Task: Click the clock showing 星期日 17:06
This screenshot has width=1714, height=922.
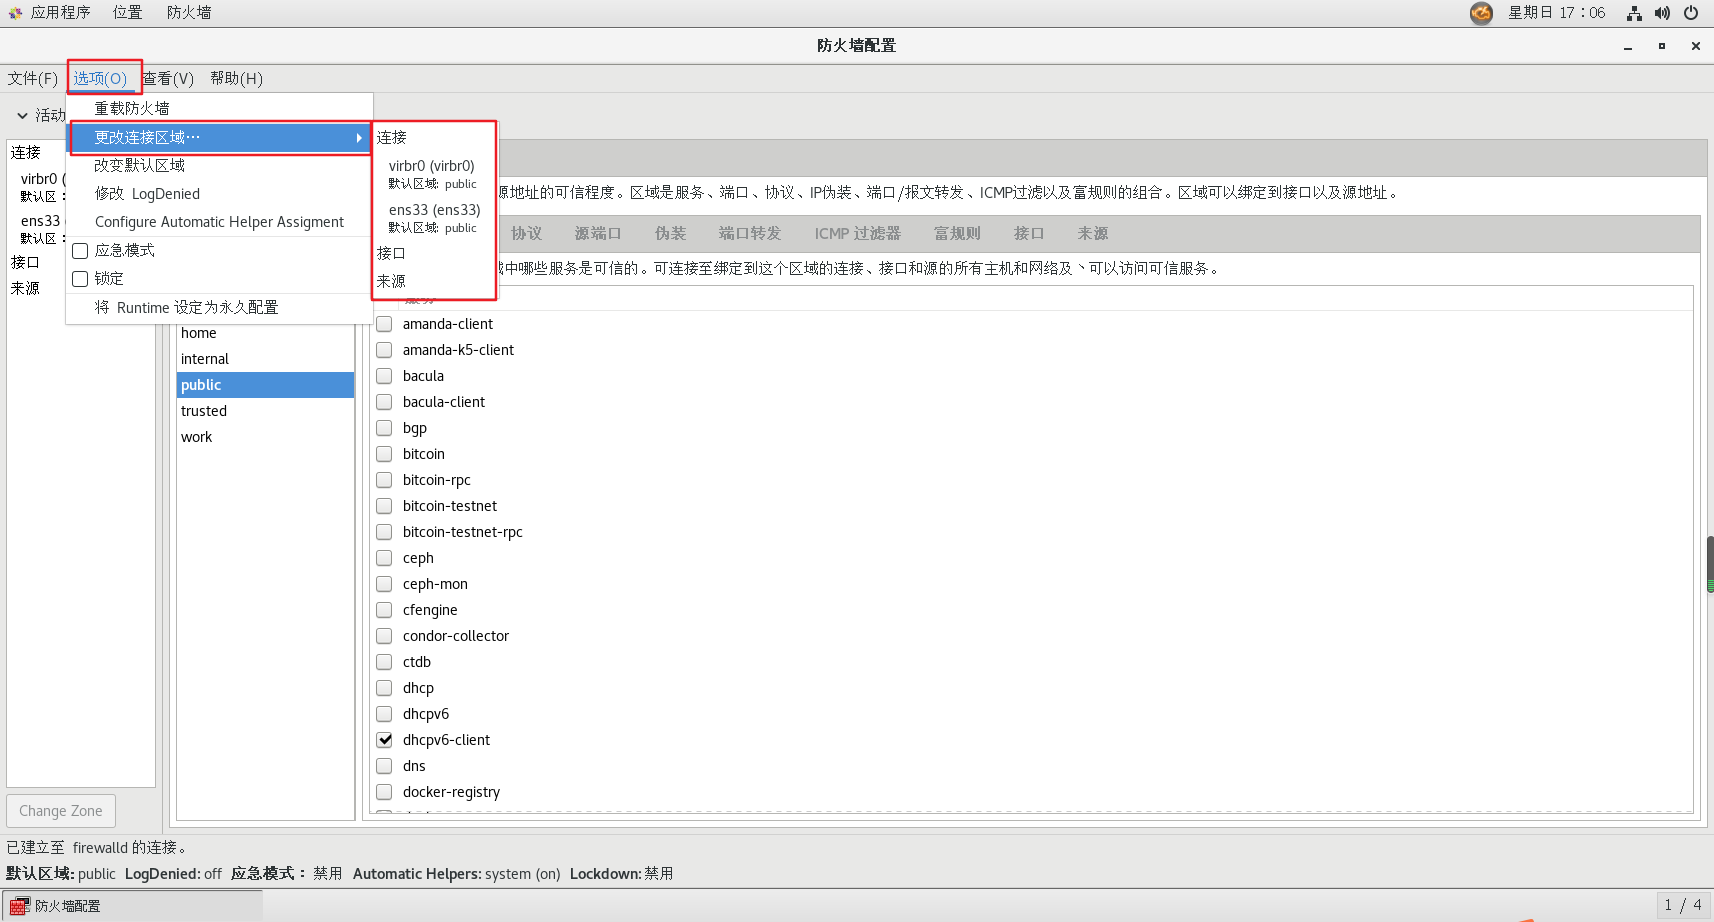Action: pyautogui.click(x=1556, y=13)
